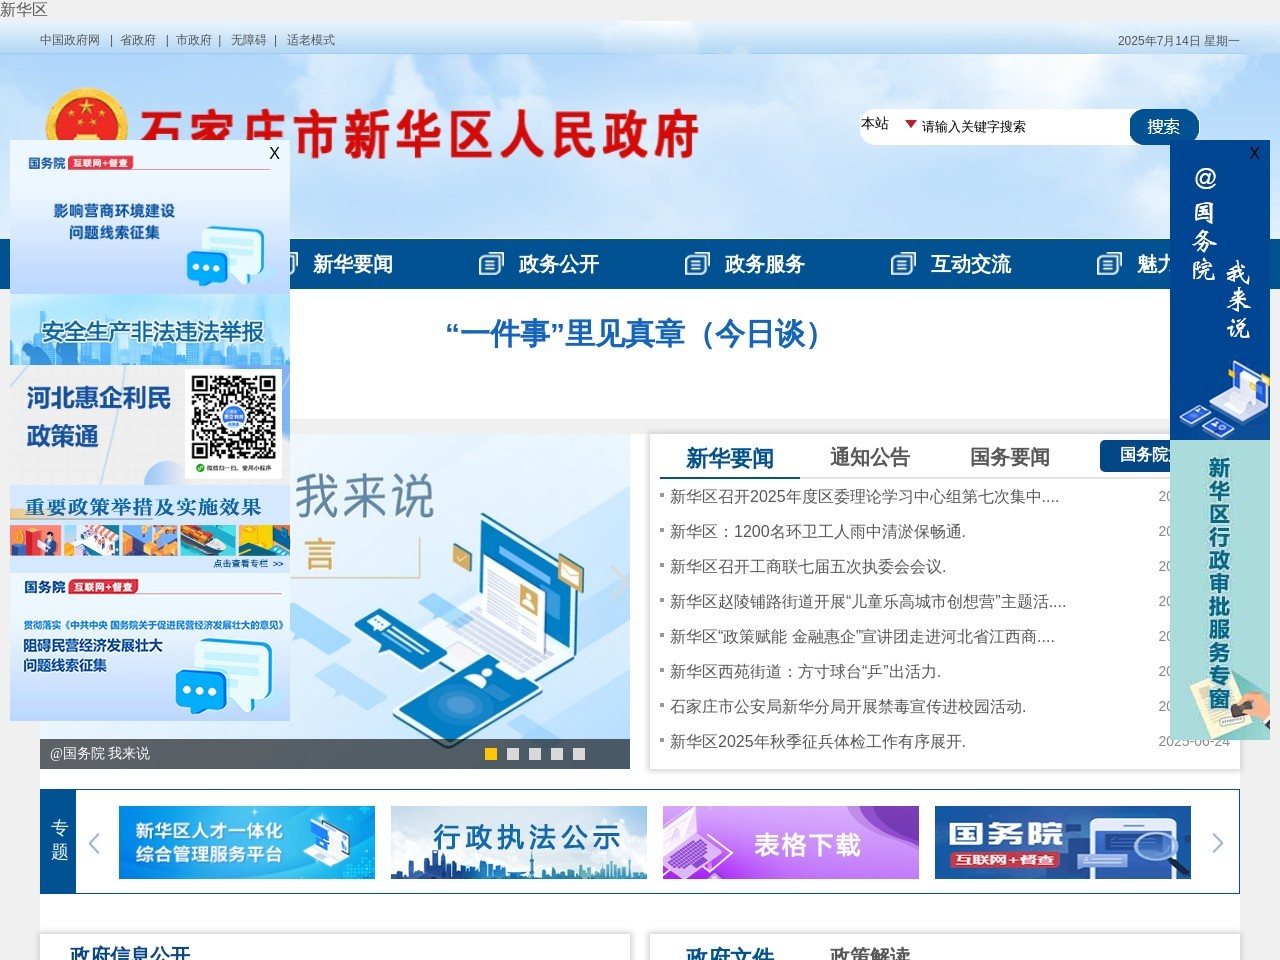Click the icon beside 魅力 nav item
This screenshot has height=960, width=1280.
[x=1109, y=264]
